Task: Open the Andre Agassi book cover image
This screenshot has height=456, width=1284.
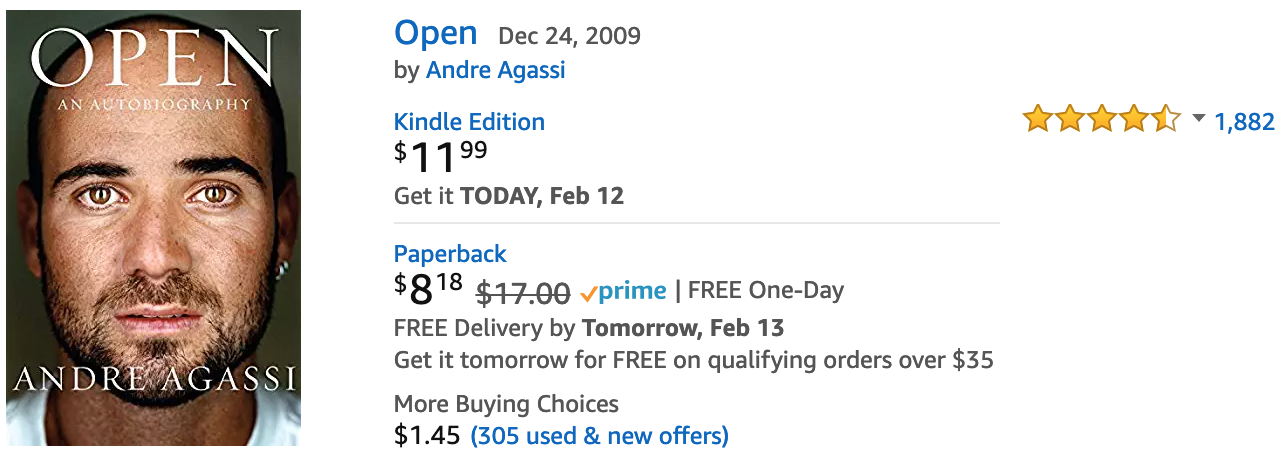Action: click(153, 228)
